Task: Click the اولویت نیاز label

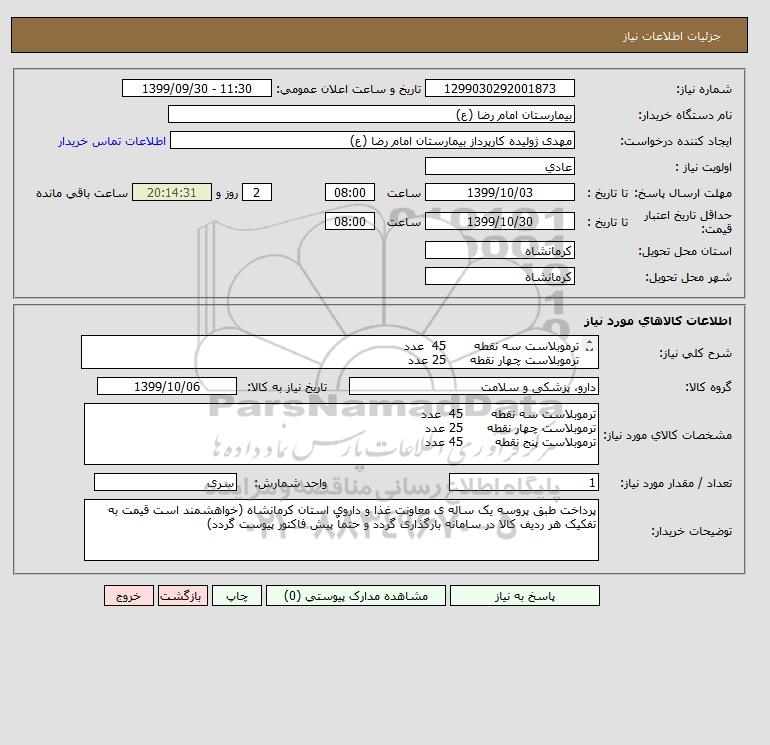Action: click(704, 167)
